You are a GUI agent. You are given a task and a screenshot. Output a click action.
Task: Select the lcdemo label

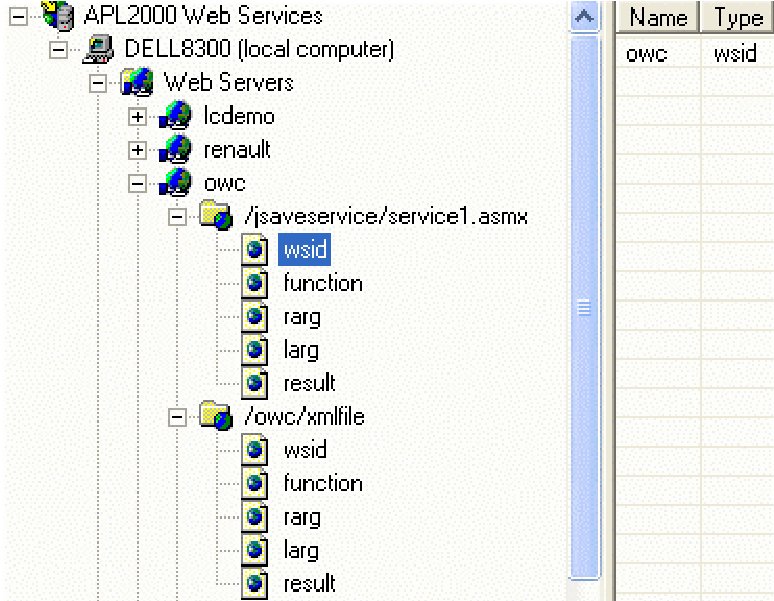(x=239, y=116)
